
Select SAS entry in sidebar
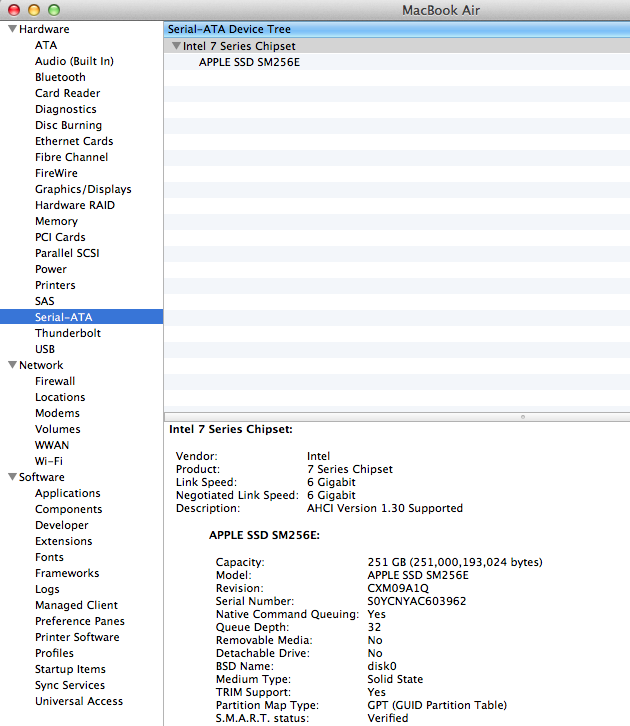pyautogui.click(x=44, y=301)
